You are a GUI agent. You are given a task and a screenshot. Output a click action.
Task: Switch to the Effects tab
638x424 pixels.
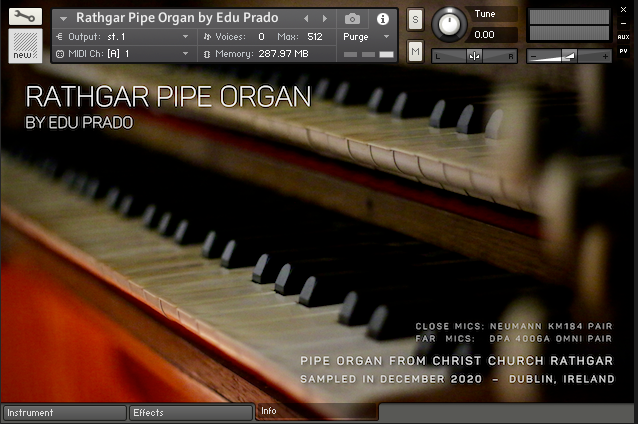pos(190,412)
